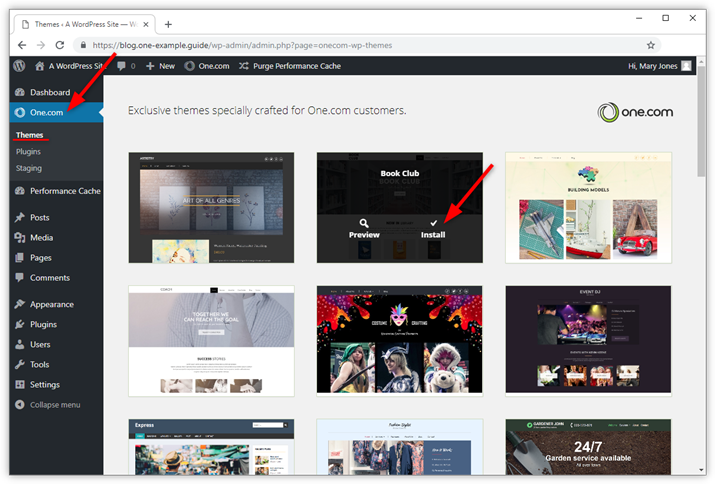Click the checkmark Install icon on Book Club
715x484 pixels.
tap(433, 223)
